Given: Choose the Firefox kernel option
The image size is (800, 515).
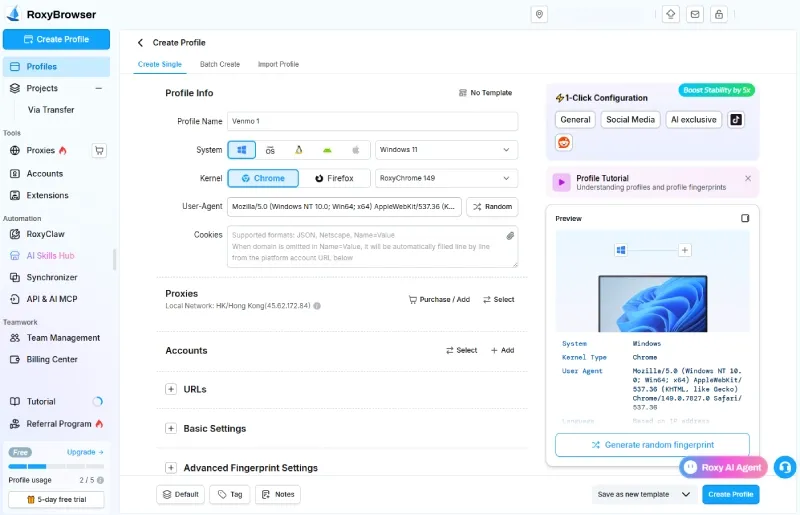Looking at the screenshot, I should click(x=334, y=178).
